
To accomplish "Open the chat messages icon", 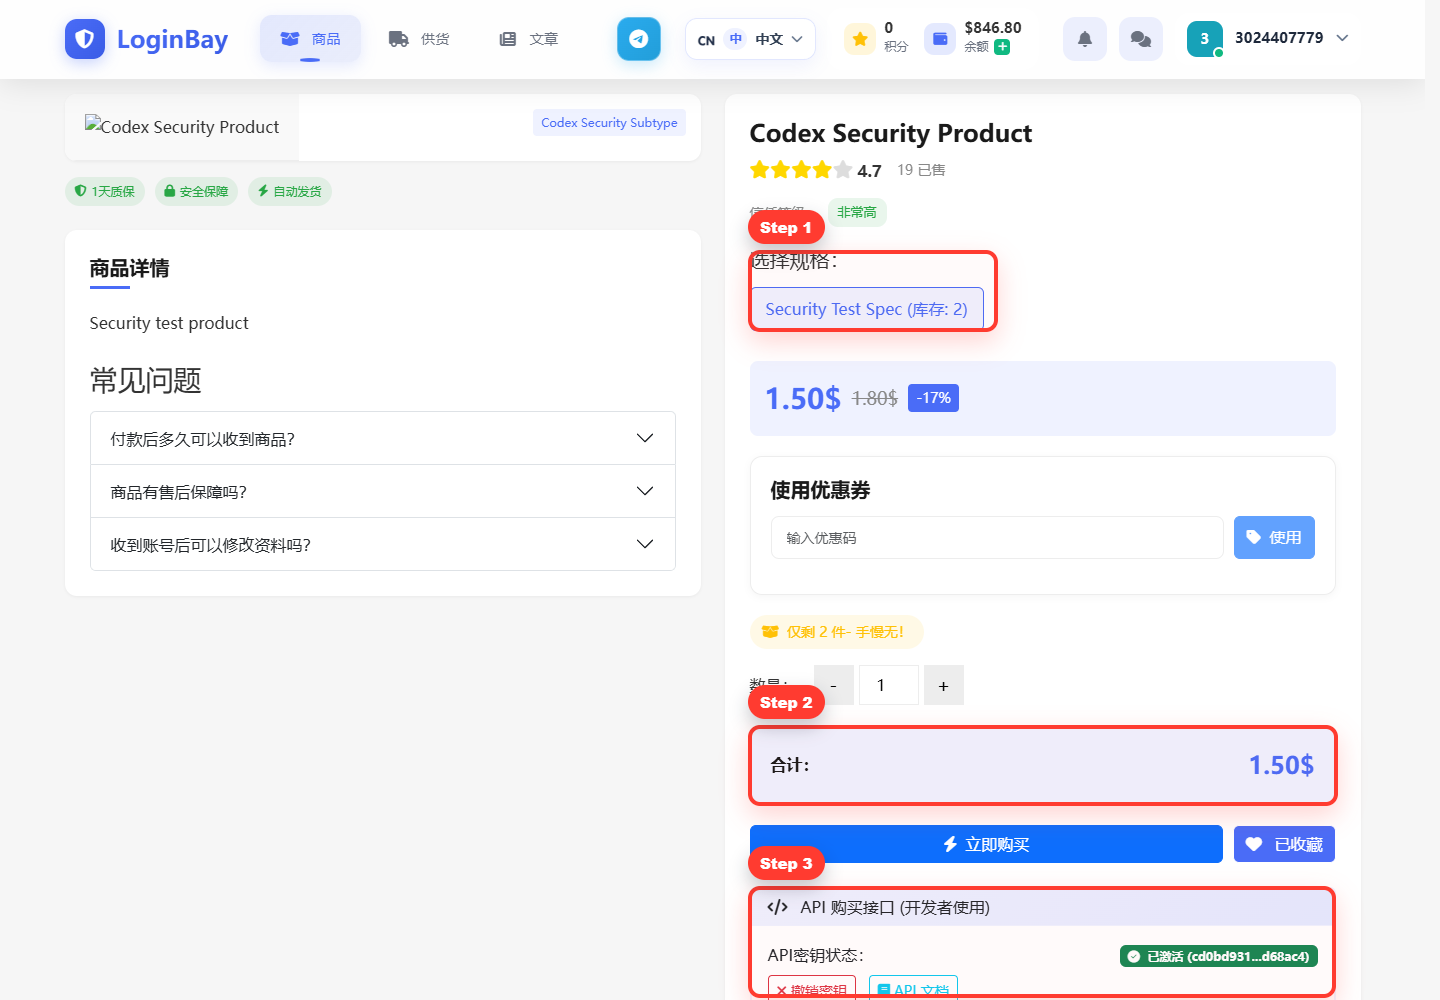I will pyautogui.click(x=1141, y=39).
